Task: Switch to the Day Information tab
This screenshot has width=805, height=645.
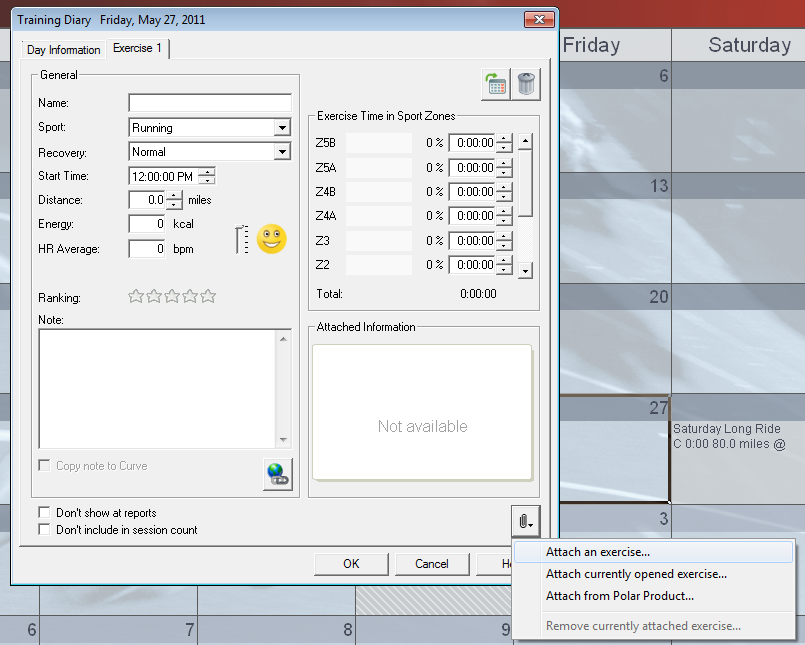Action: [x=64, y=50]
